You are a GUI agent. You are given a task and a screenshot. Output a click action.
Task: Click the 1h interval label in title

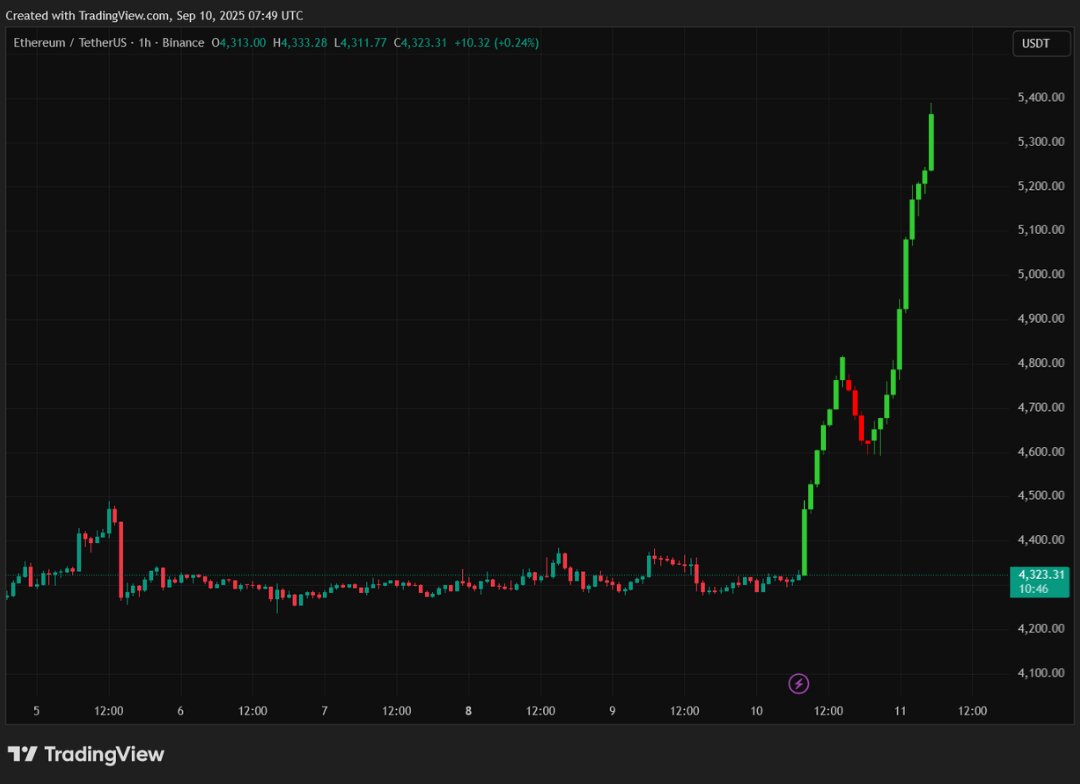tap(145, 43)
